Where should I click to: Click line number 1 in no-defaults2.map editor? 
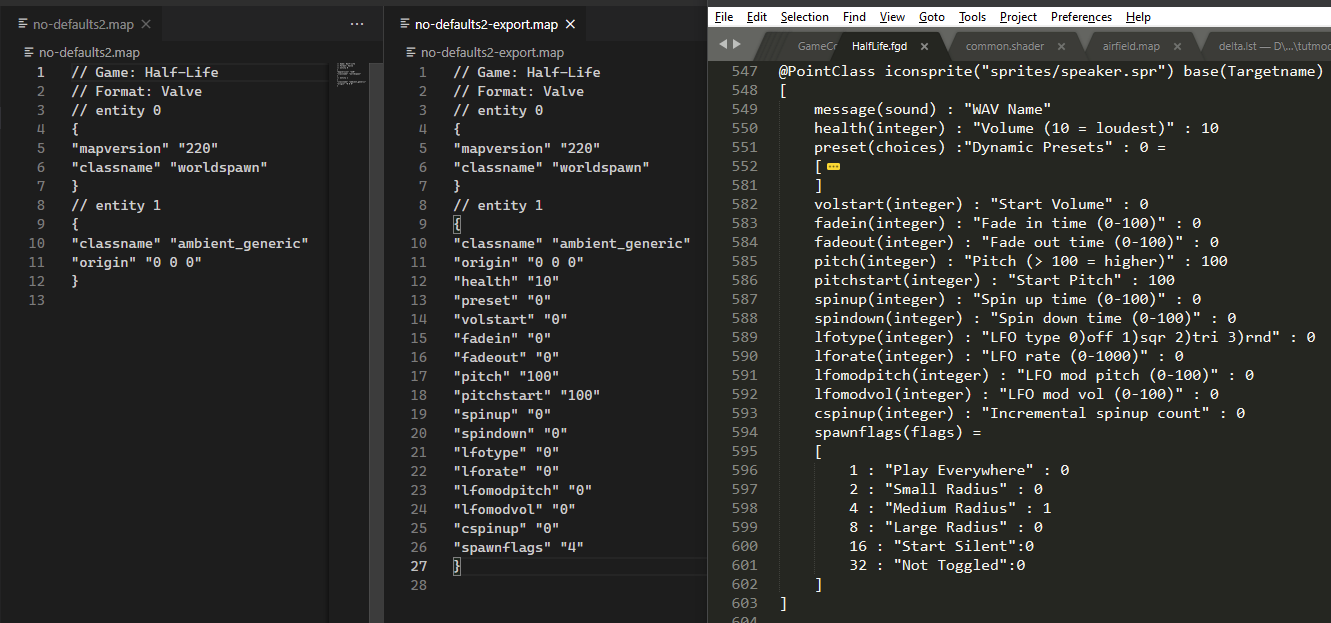[40, 72]
